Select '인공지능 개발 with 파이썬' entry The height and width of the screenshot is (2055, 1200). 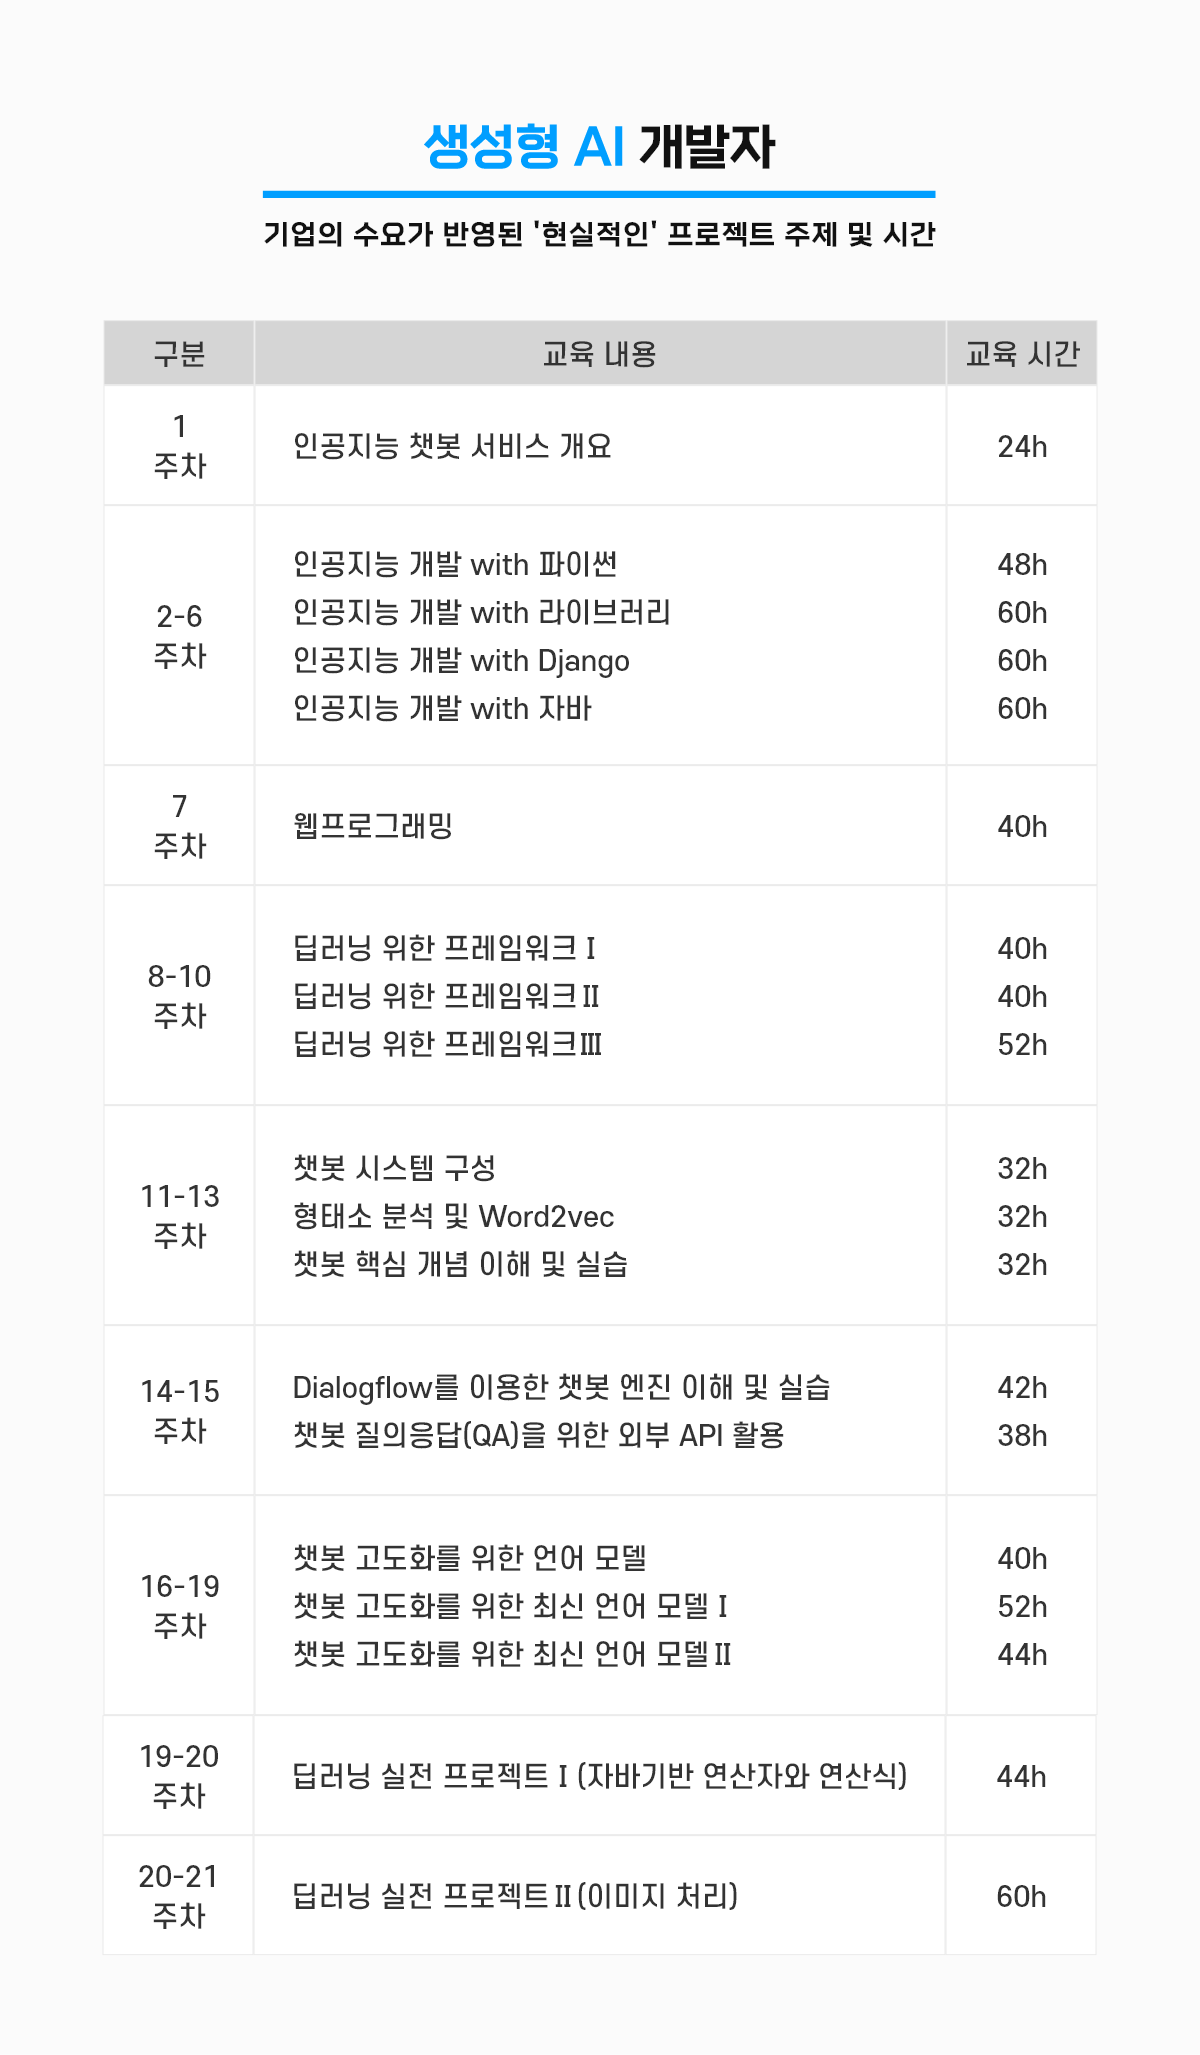pyautogui.click(x=455, y=565)
